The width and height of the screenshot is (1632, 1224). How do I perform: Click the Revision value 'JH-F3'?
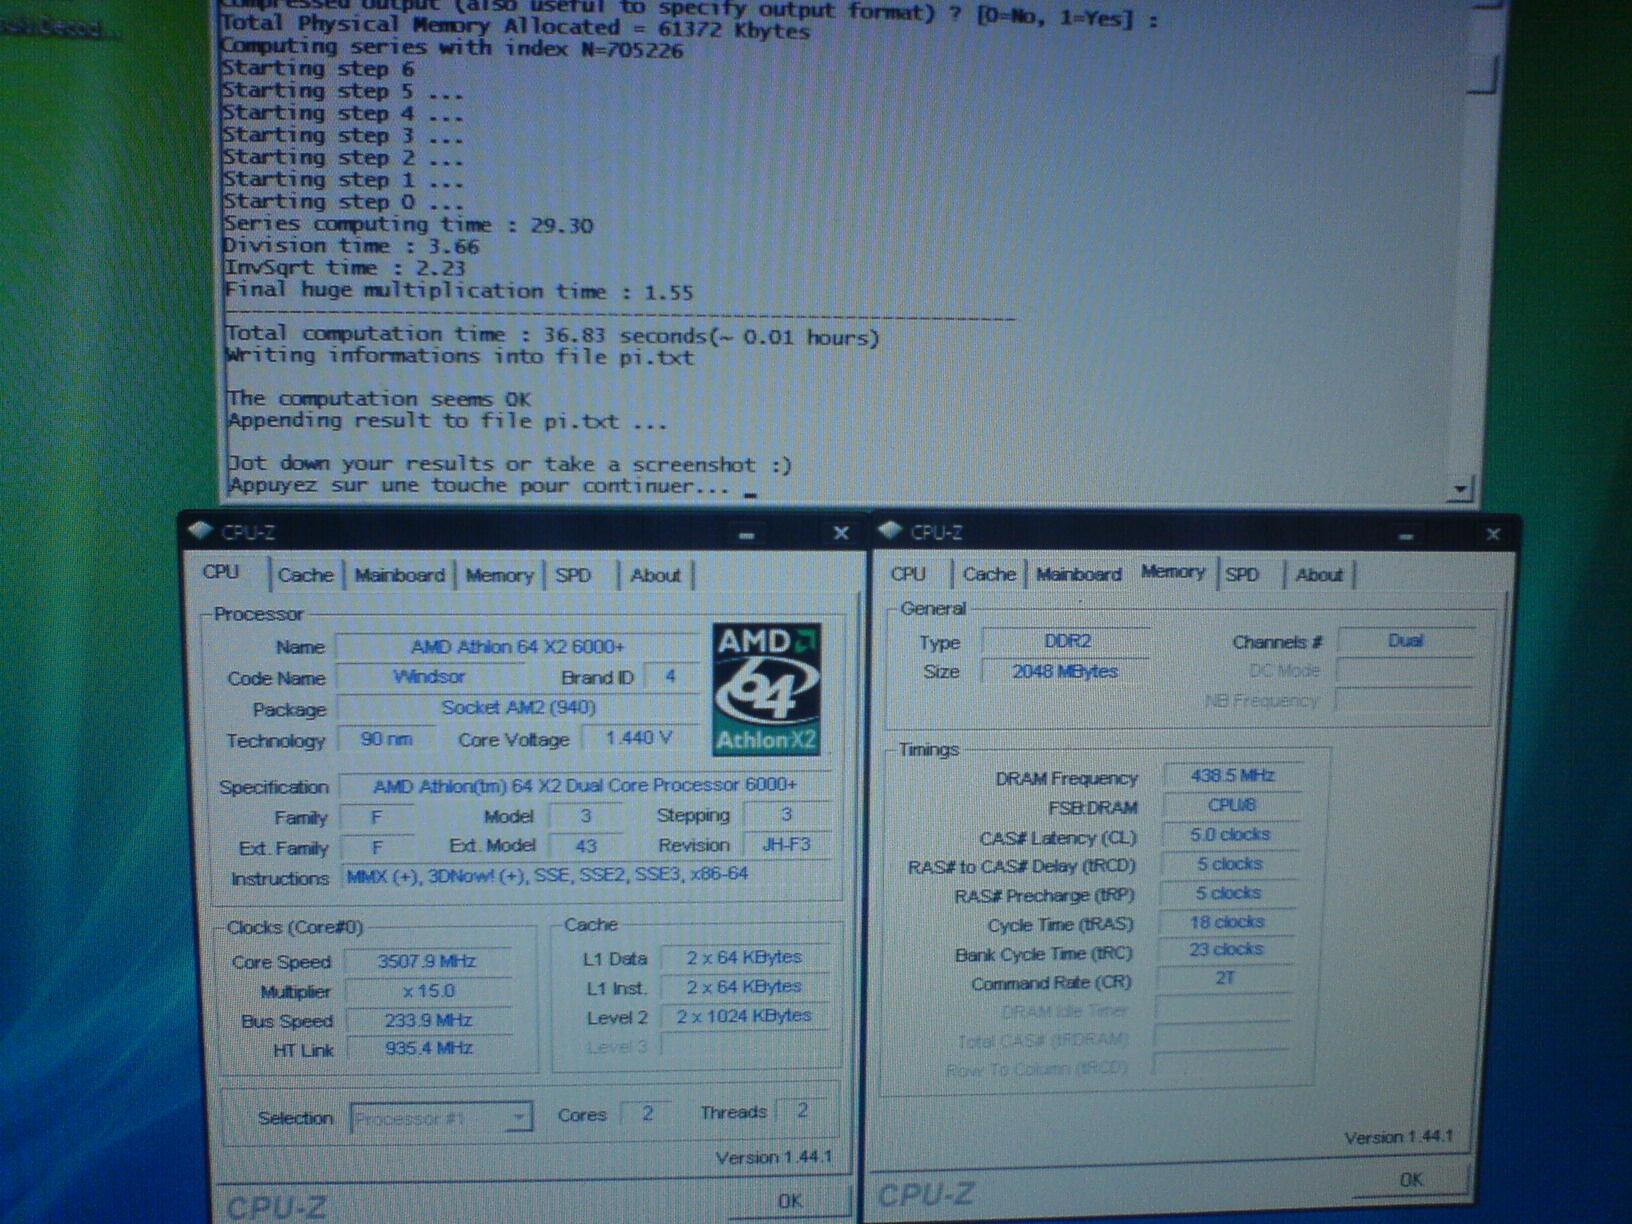[x=787, y=844]
